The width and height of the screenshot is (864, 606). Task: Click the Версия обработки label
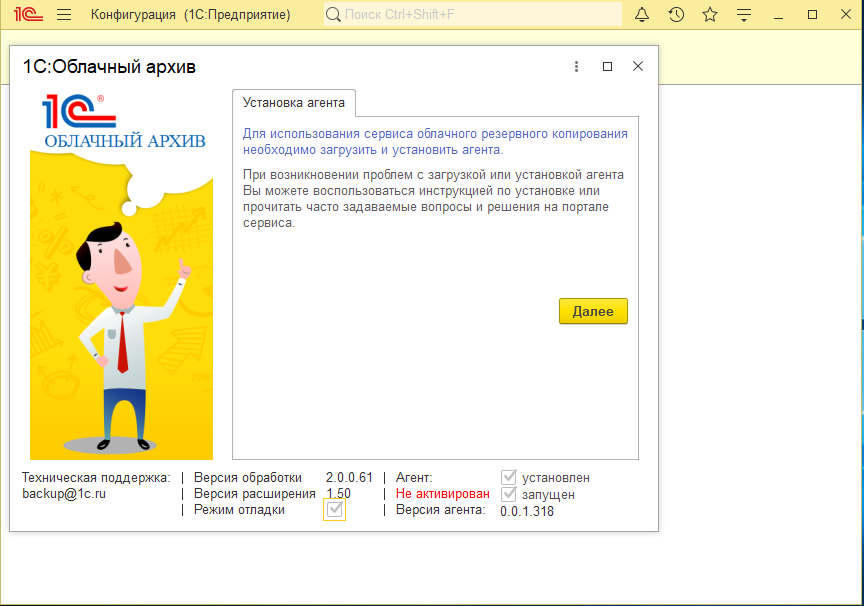coord(248,478)
